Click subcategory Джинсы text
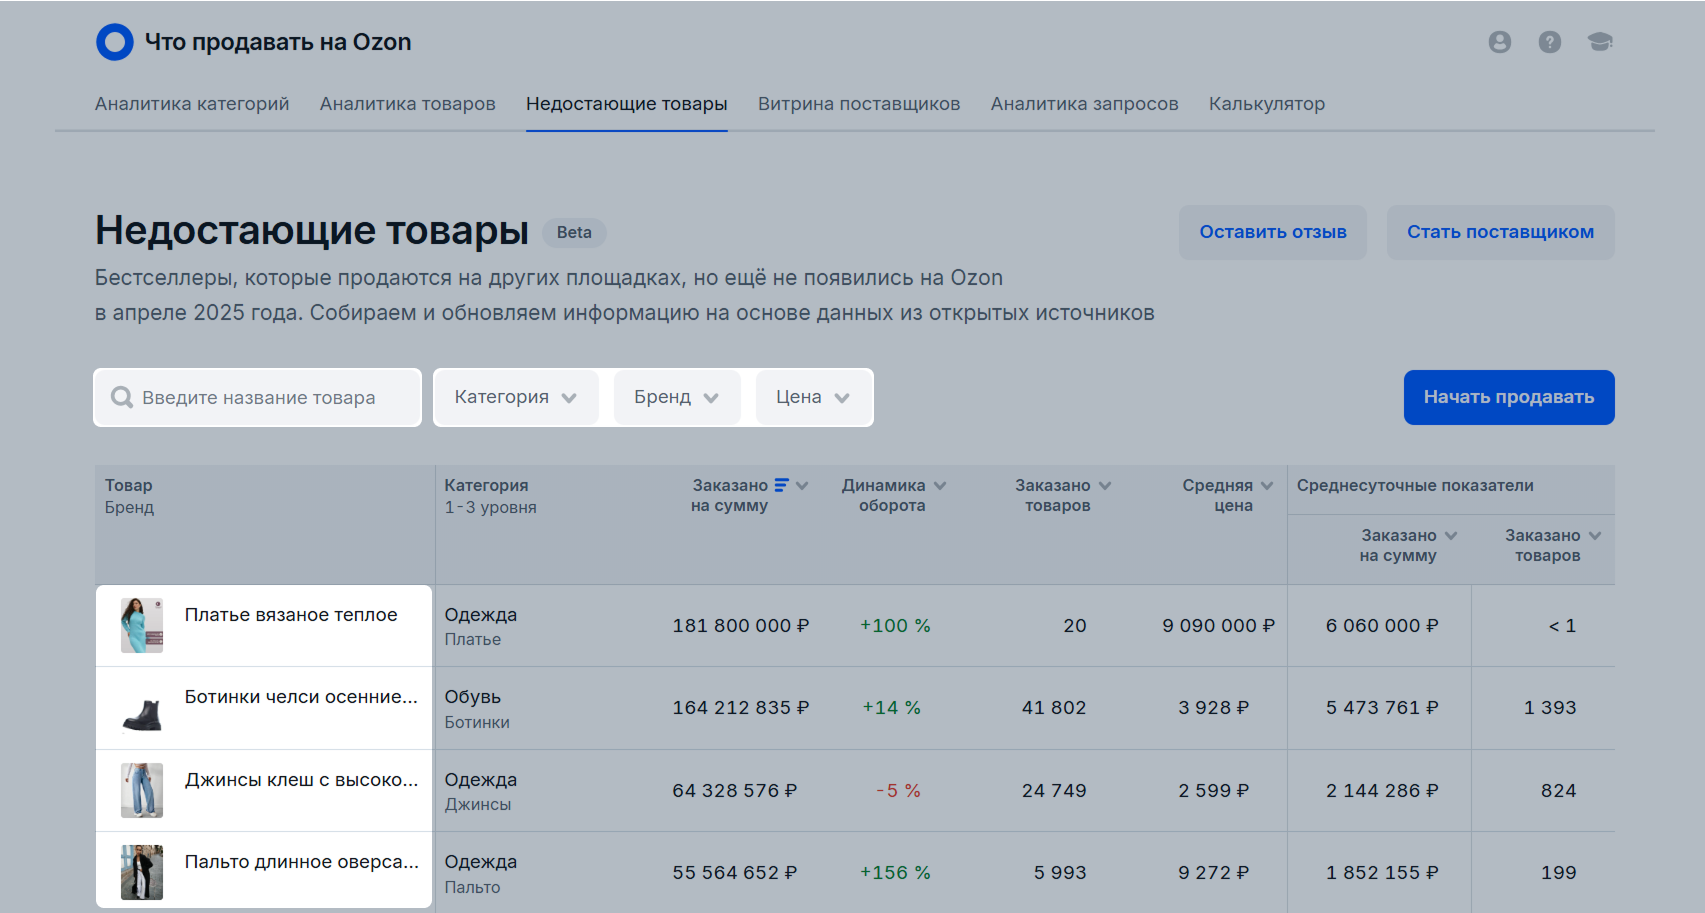Screen dimensions: 1705x913 [x=478, y=805]
